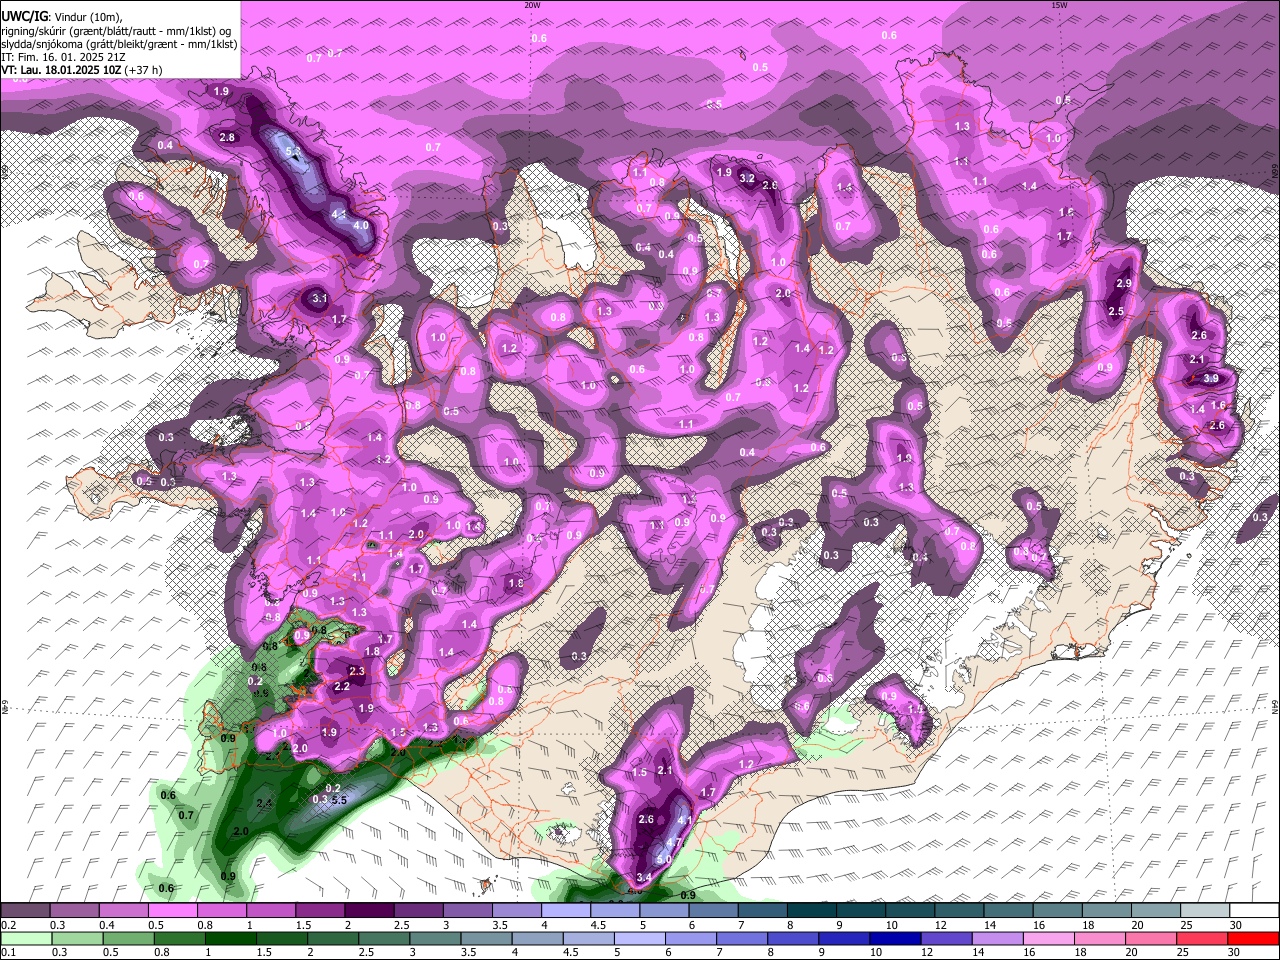Click the 'VT: Lau. 18.01.2025 10Z (+37 h)' valid time
1280x960 pixels.
coord(82,70)
